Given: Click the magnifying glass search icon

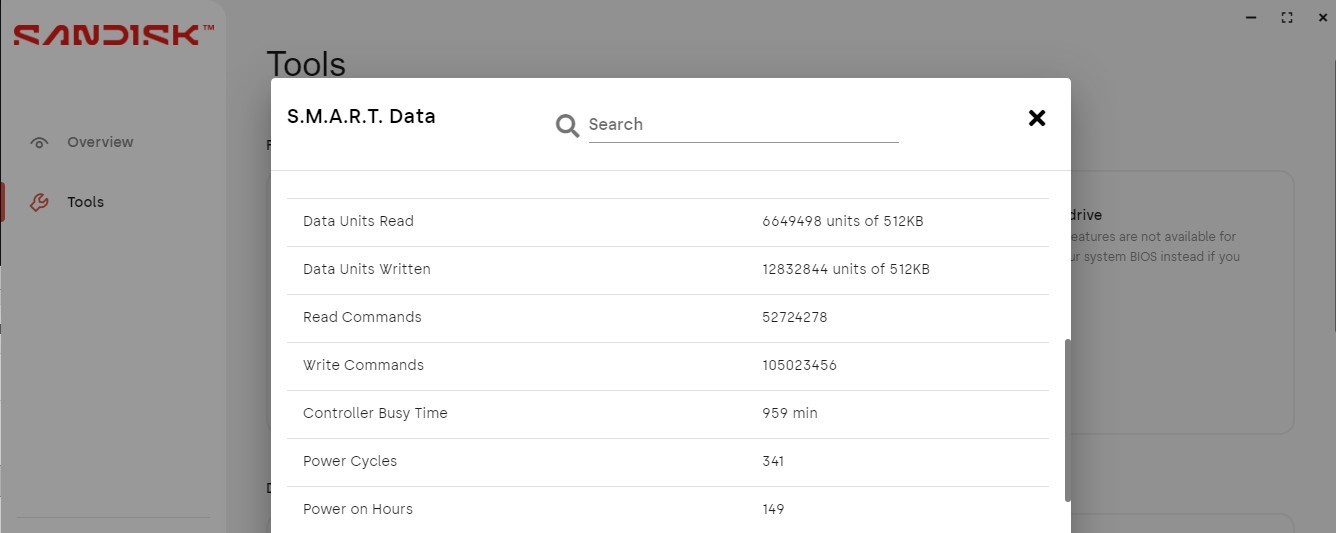Looking at the screenshot, I should pos(567,126).
